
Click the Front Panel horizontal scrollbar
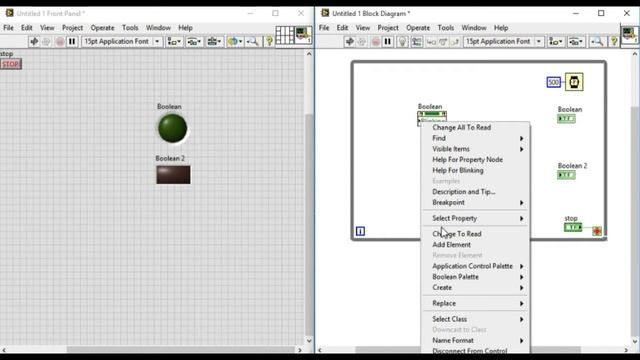180,350
